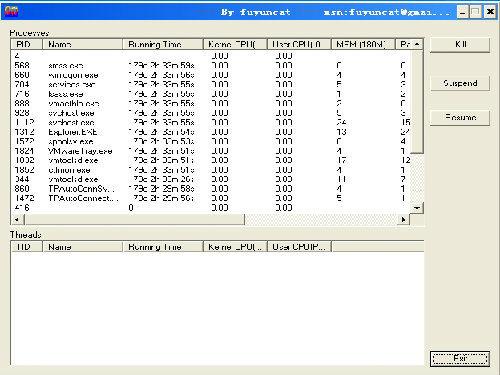Click the User CPU column header in Processes
The image size is (500, 375).
coord(299,44)
